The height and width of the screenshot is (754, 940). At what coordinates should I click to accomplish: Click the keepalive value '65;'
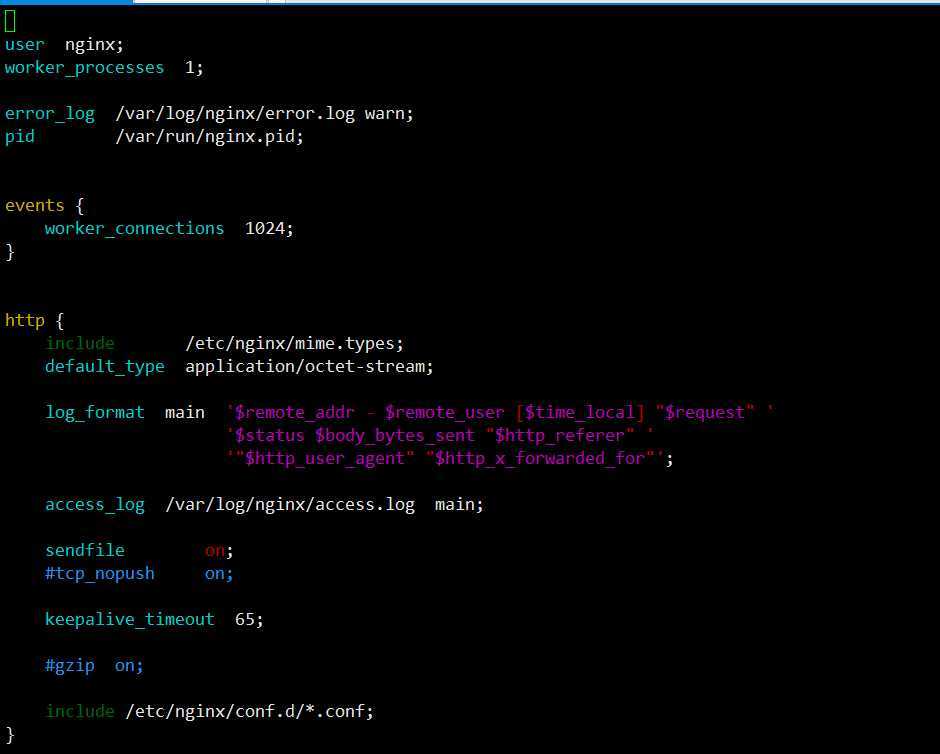pos(249,620)
